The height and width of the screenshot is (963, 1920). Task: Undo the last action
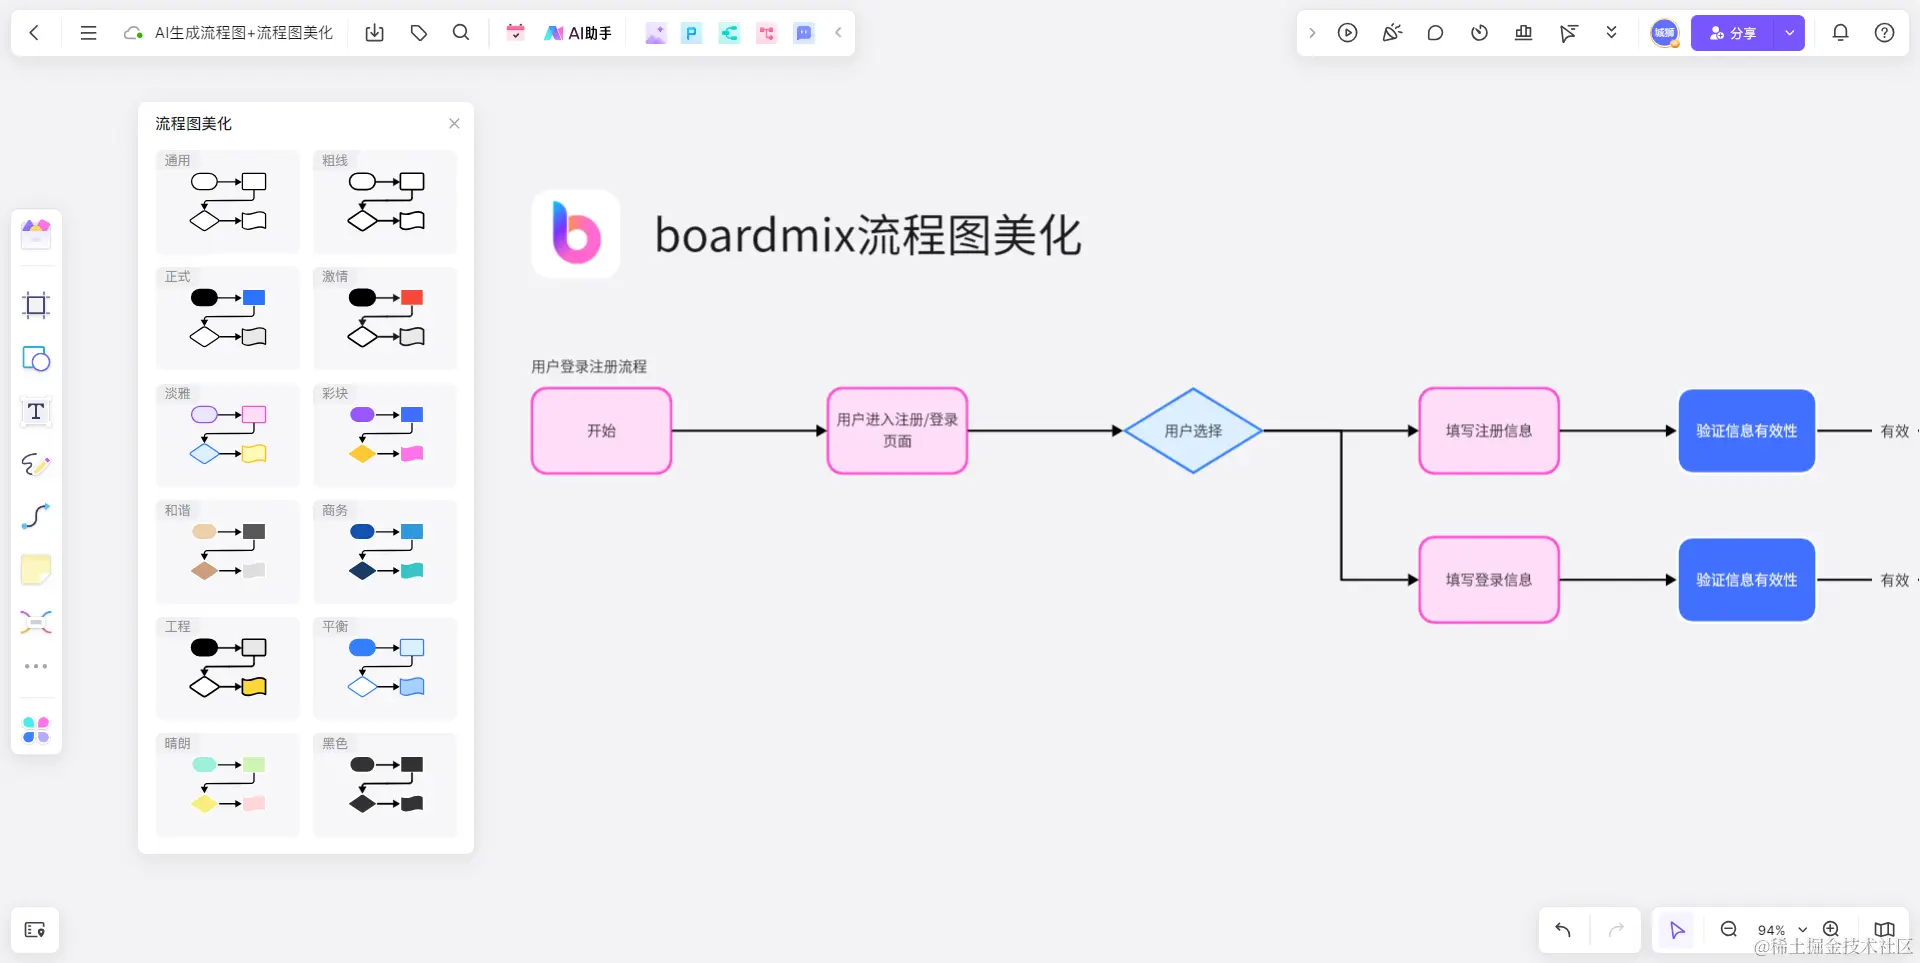point(1563,930)
